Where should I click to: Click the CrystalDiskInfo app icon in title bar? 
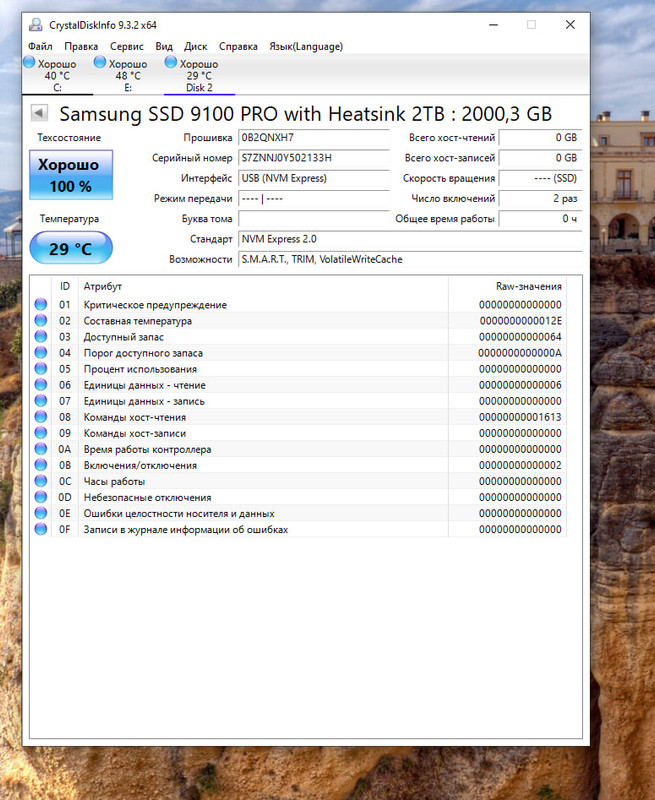point(35,24)
